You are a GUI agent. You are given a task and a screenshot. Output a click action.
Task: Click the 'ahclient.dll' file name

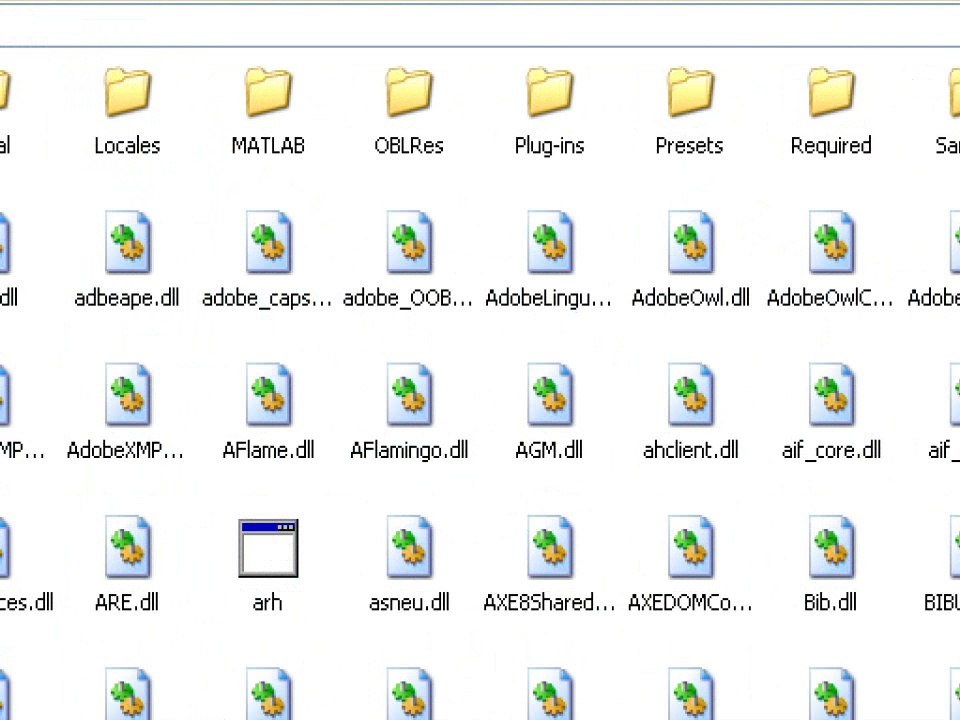[x=691, y=451]
